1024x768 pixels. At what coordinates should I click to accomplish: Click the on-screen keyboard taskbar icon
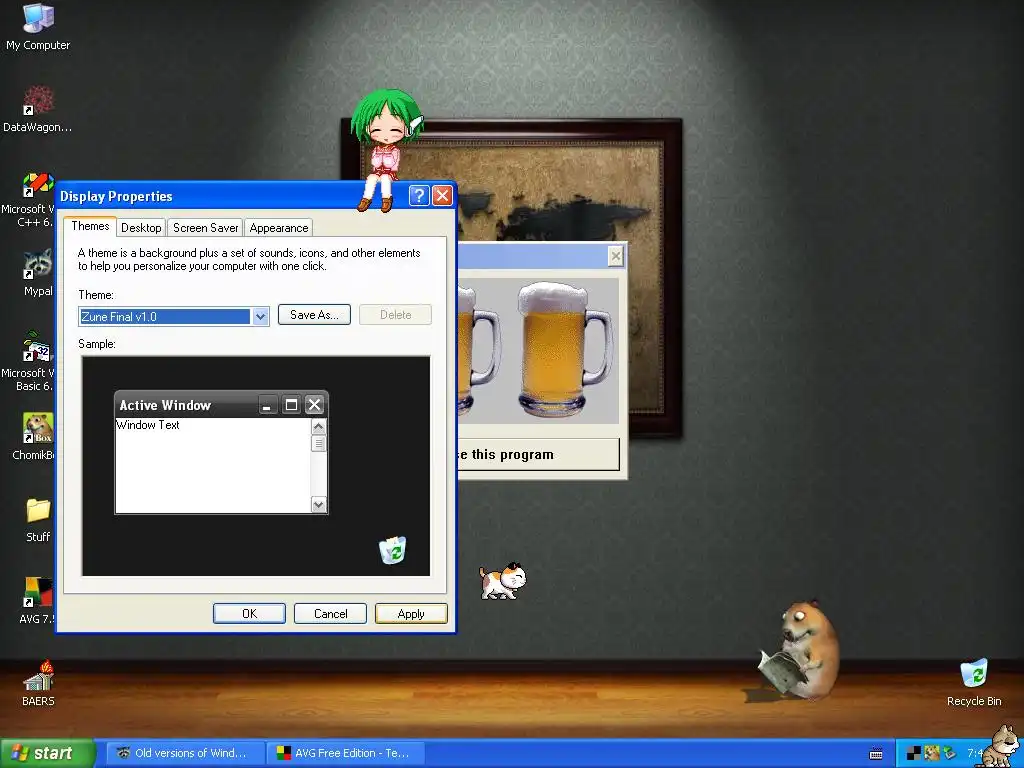pos(876,754)
